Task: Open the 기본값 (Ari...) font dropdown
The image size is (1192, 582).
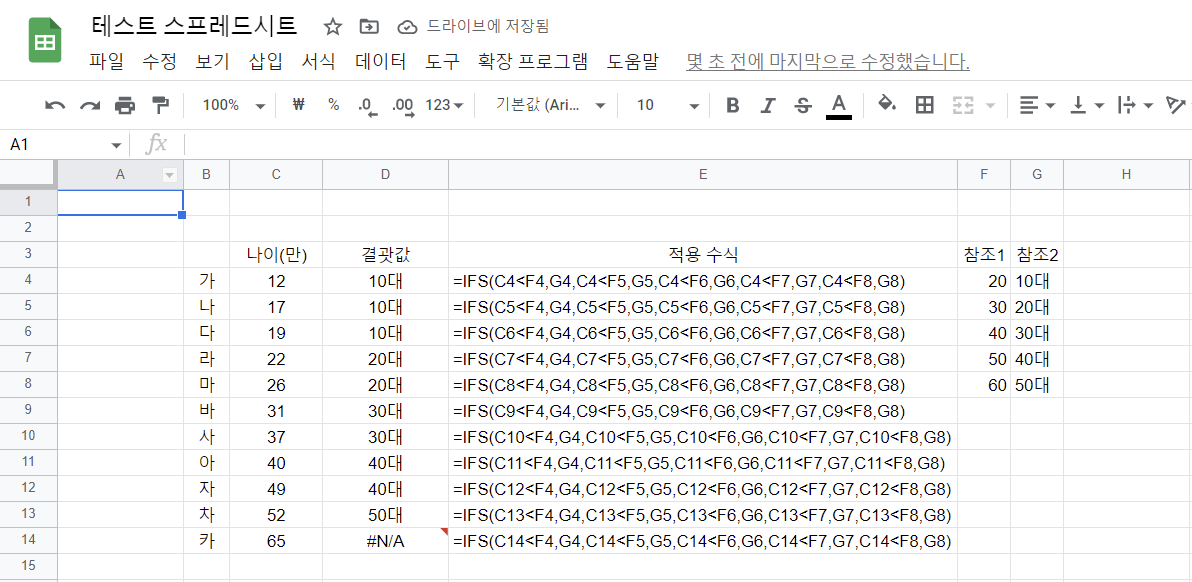Action: (551, 105)
